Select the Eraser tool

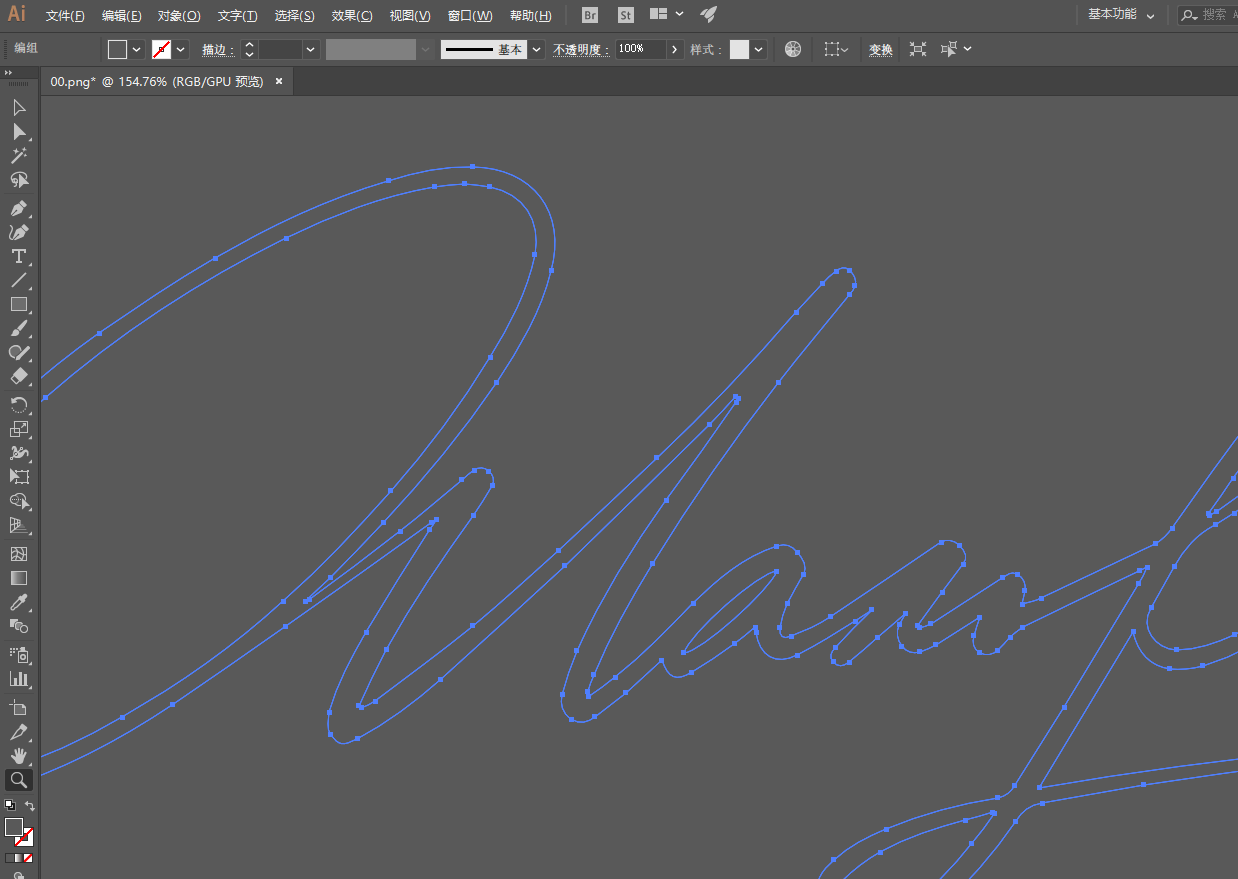pos(18,376)
